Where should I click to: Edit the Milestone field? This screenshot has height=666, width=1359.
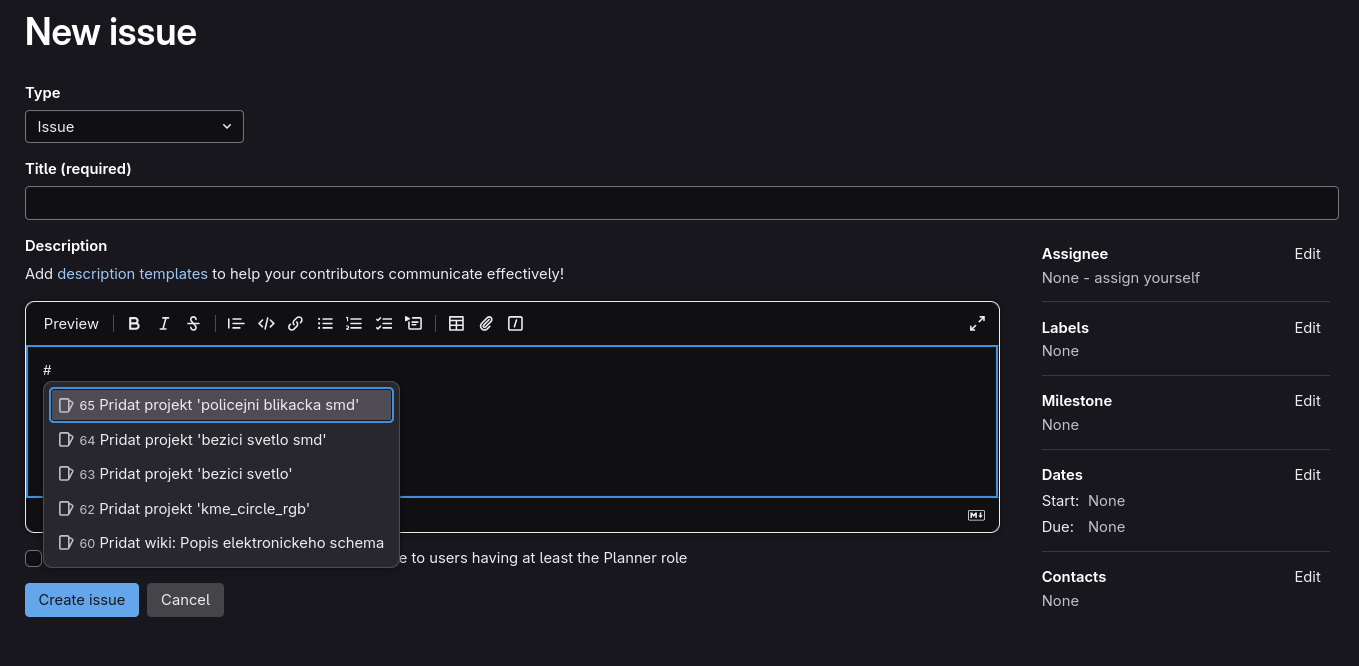(1307, 401)
